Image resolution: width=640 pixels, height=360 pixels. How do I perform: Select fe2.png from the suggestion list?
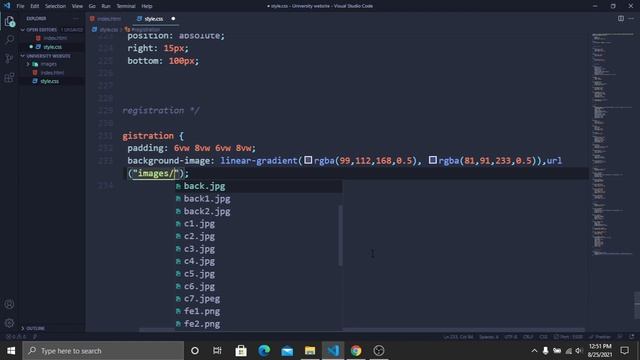coord(259,324)
